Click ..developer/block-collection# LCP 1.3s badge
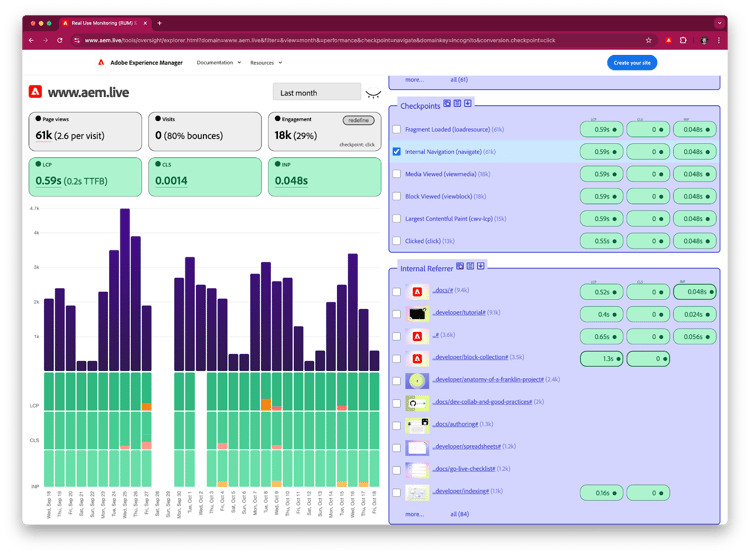 601,359
